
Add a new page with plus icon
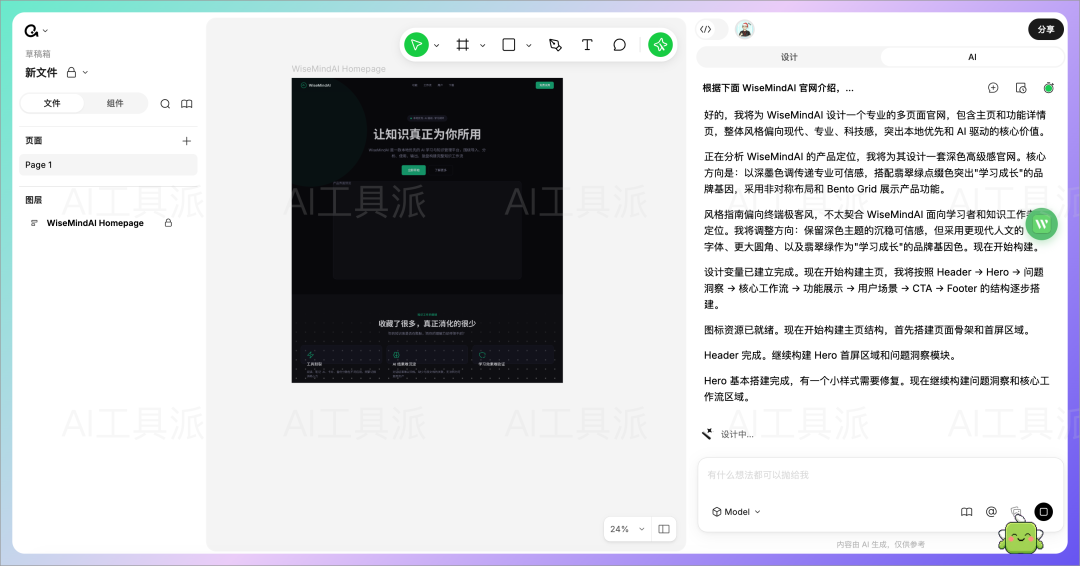tap(187, 140)
